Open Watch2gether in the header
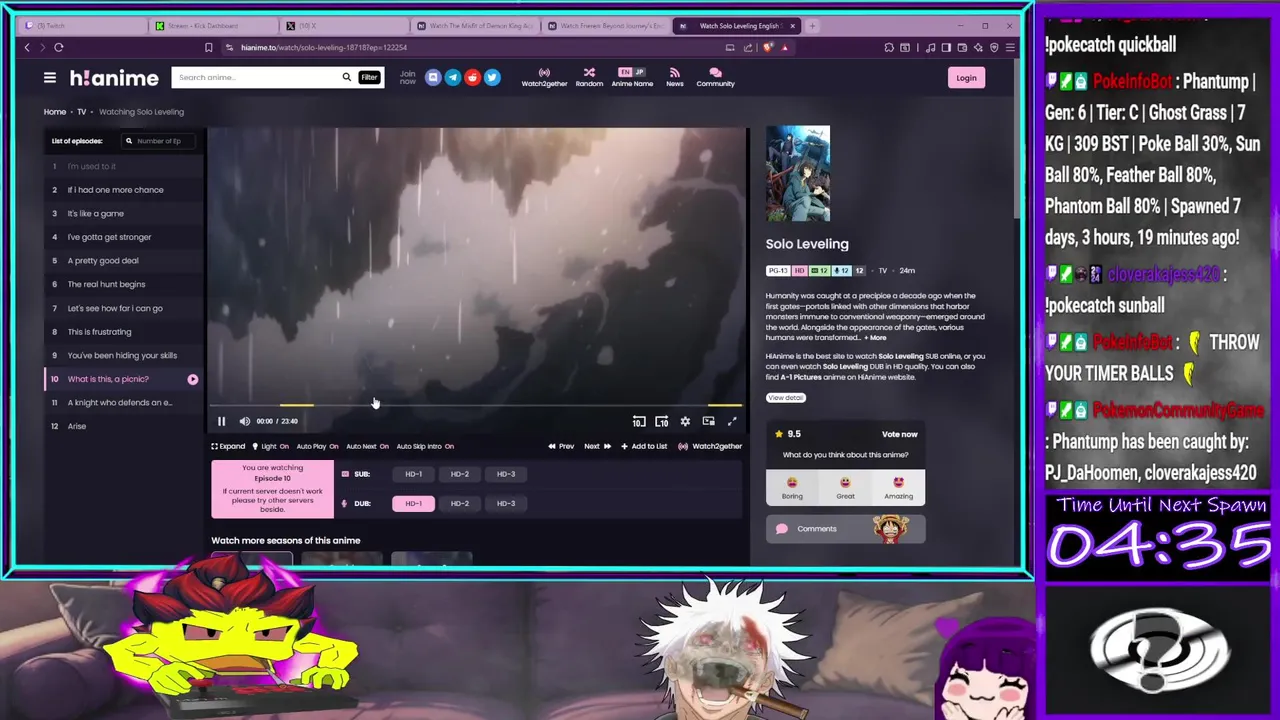This screenshot has height=720, width=1280. click(544, 77)
